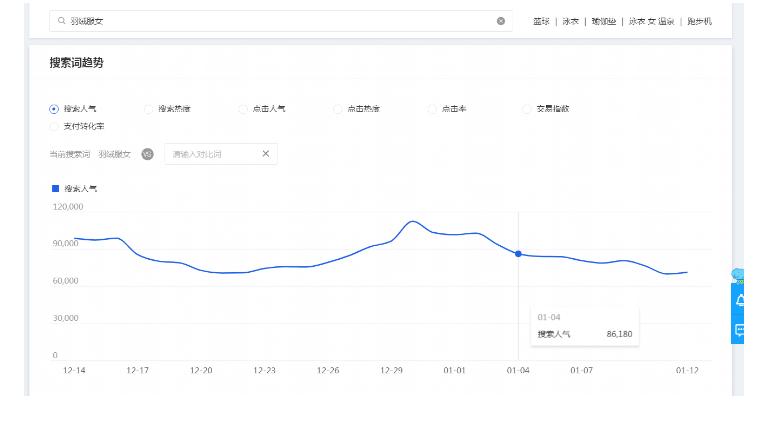Click the 瑜伽垫 suggested keyword link

[603, 21]
